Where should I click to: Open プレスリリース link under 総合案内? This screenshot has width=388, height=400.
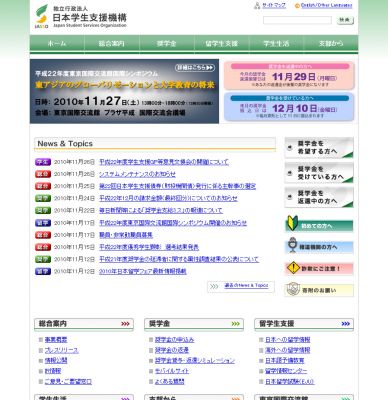coord(62,350)
